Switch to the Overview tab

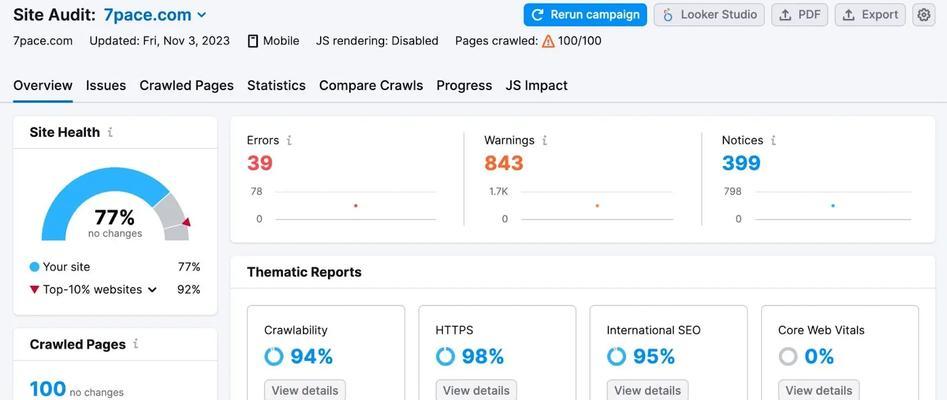(43, 86)
